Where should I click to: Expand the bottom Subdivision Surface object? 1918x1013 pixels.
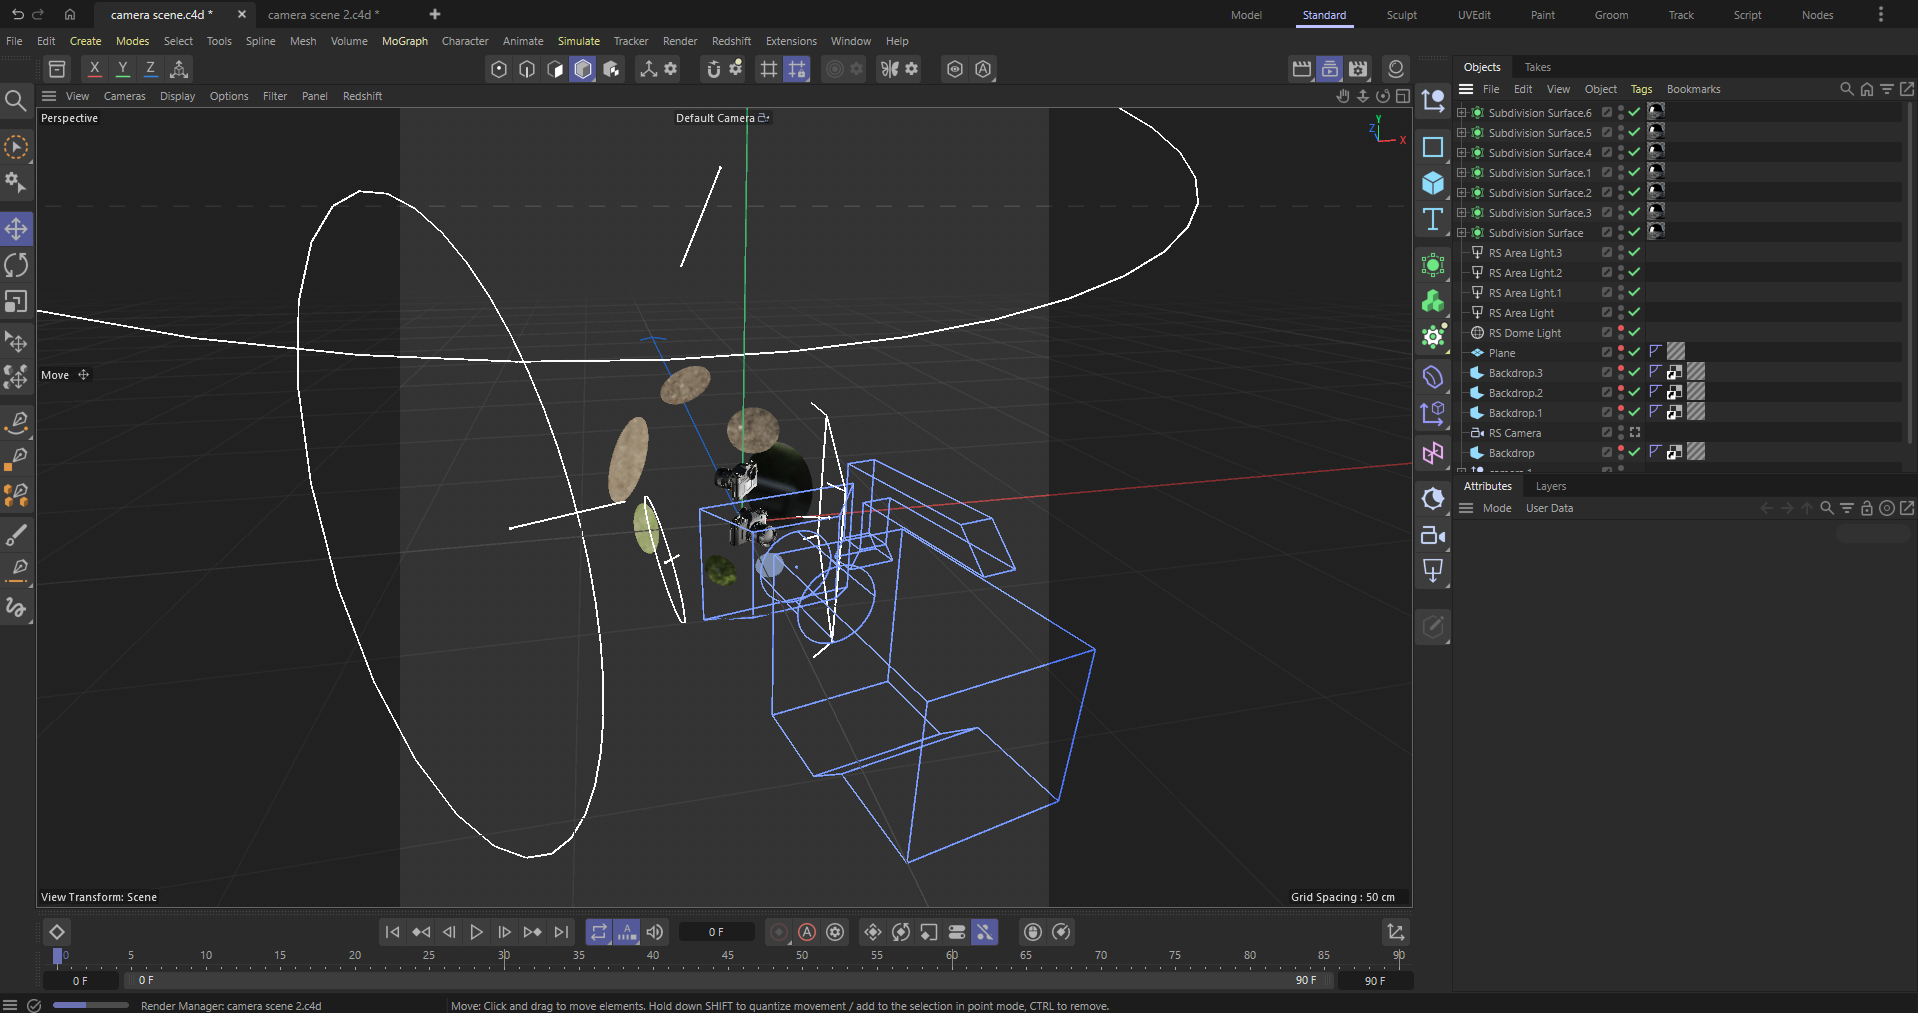1461,233
